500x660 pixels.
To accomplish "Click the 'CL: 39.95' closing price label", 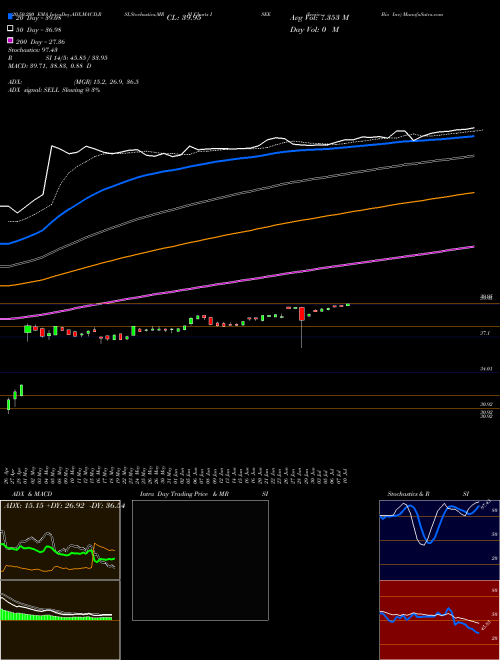I will [x=184, y=18].
